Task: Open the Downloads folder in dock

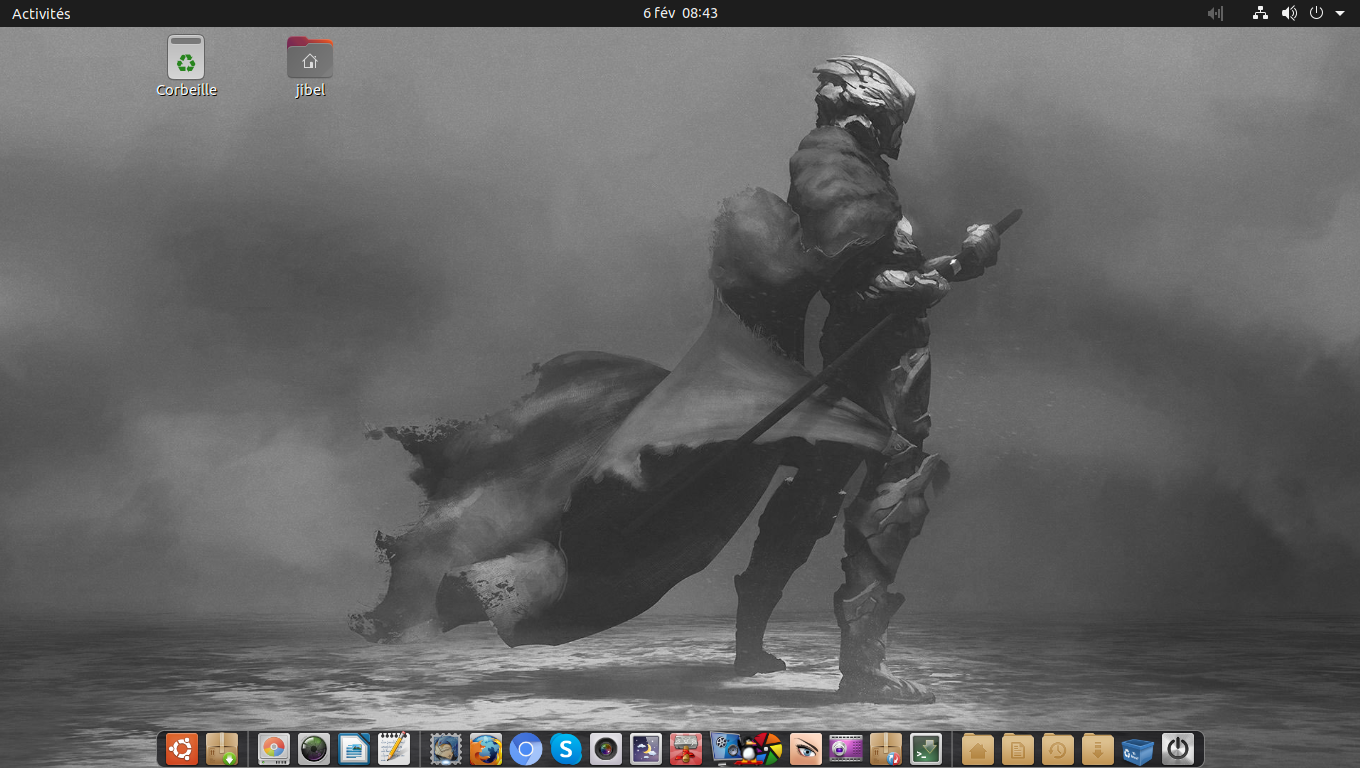Action: (x=1098, y=748)
